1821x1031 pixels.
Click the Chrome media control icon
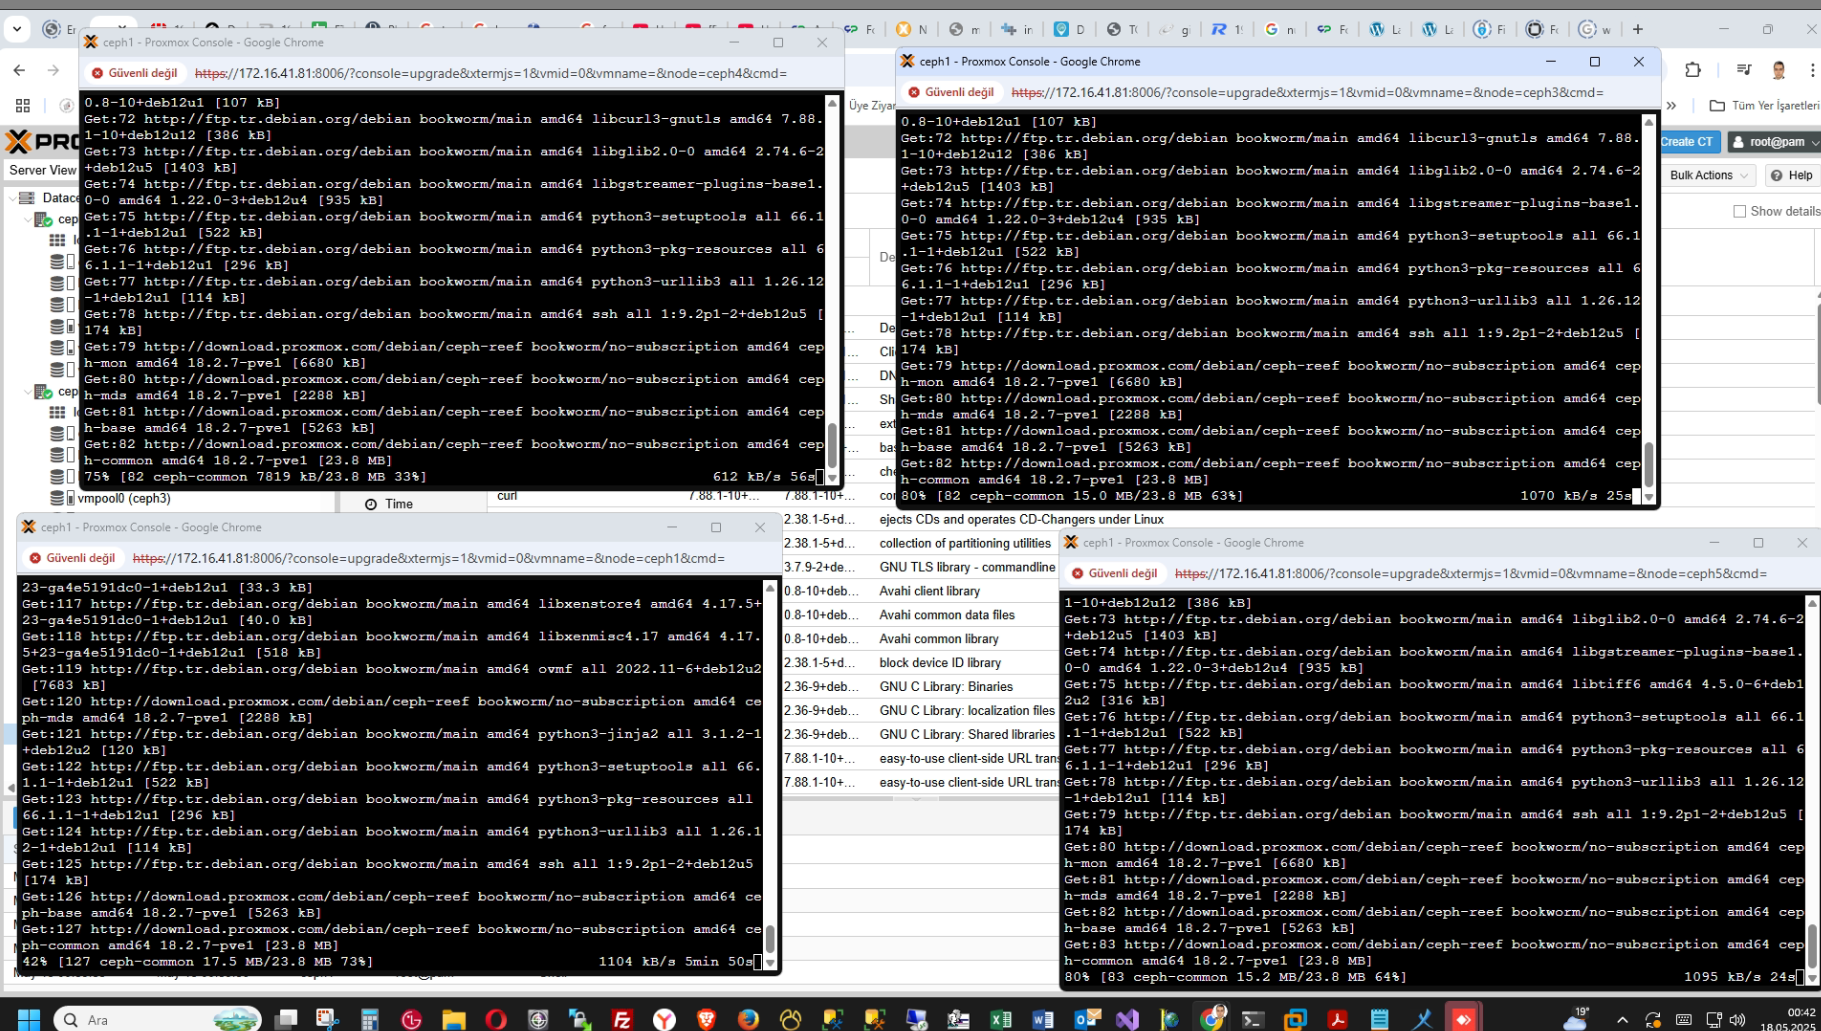tap(1744, 70)
